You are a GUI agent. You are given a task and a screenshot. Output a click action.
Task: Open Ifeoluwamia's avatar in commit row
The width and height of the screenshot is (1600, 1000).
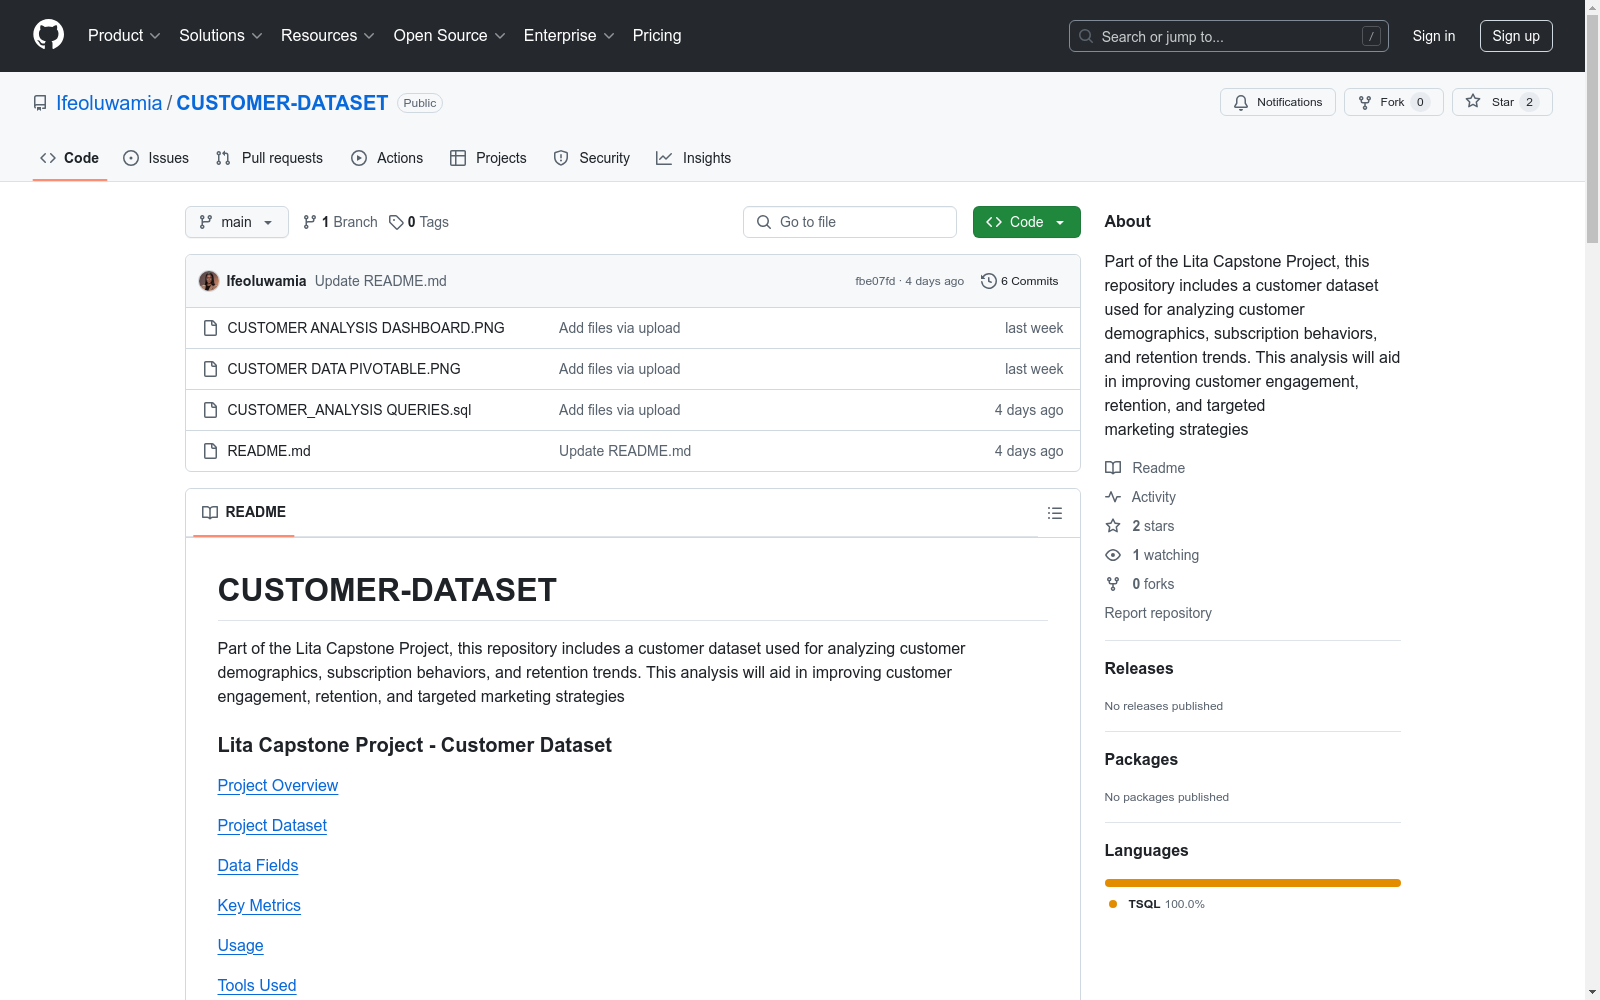209,281
